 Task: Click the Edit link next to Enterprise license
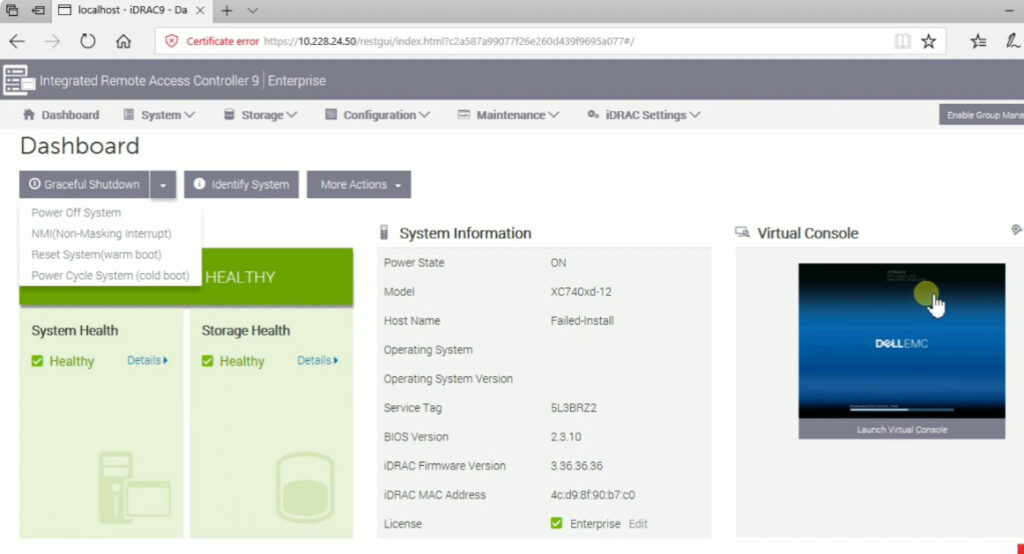638,524
